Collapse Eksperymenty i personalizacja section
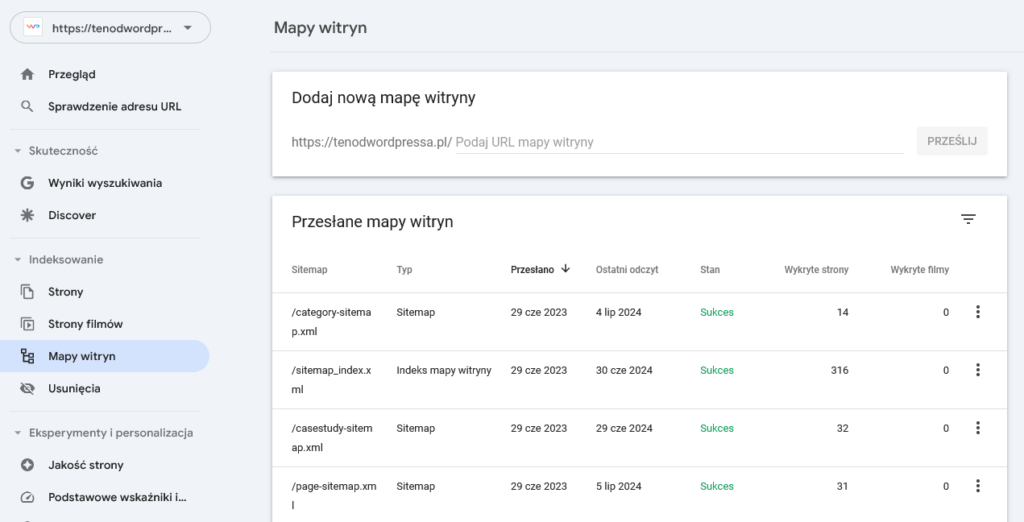Viewport: 1024px width, 522px height. [x=18, y=432]
